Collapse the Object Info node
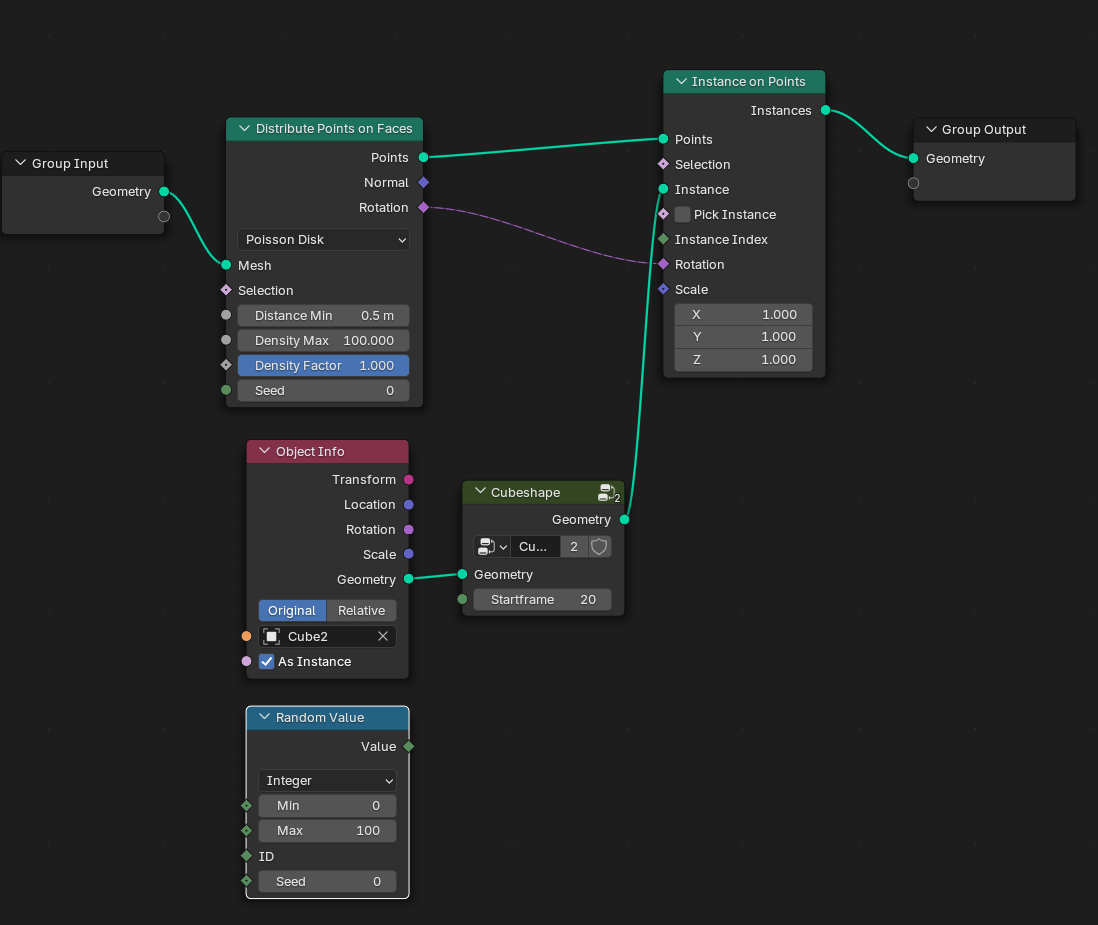This screenshot has width=1098, height=925. pos(265,451)
